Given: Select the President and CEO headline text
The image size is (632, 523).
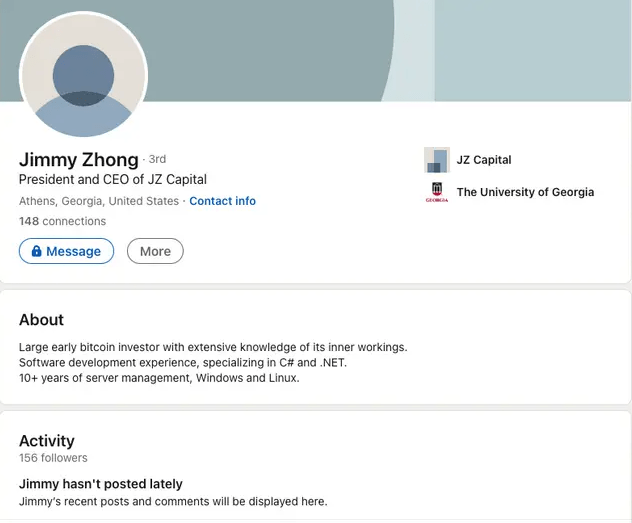Looking at the screenshot, I should tap(113, 180).
